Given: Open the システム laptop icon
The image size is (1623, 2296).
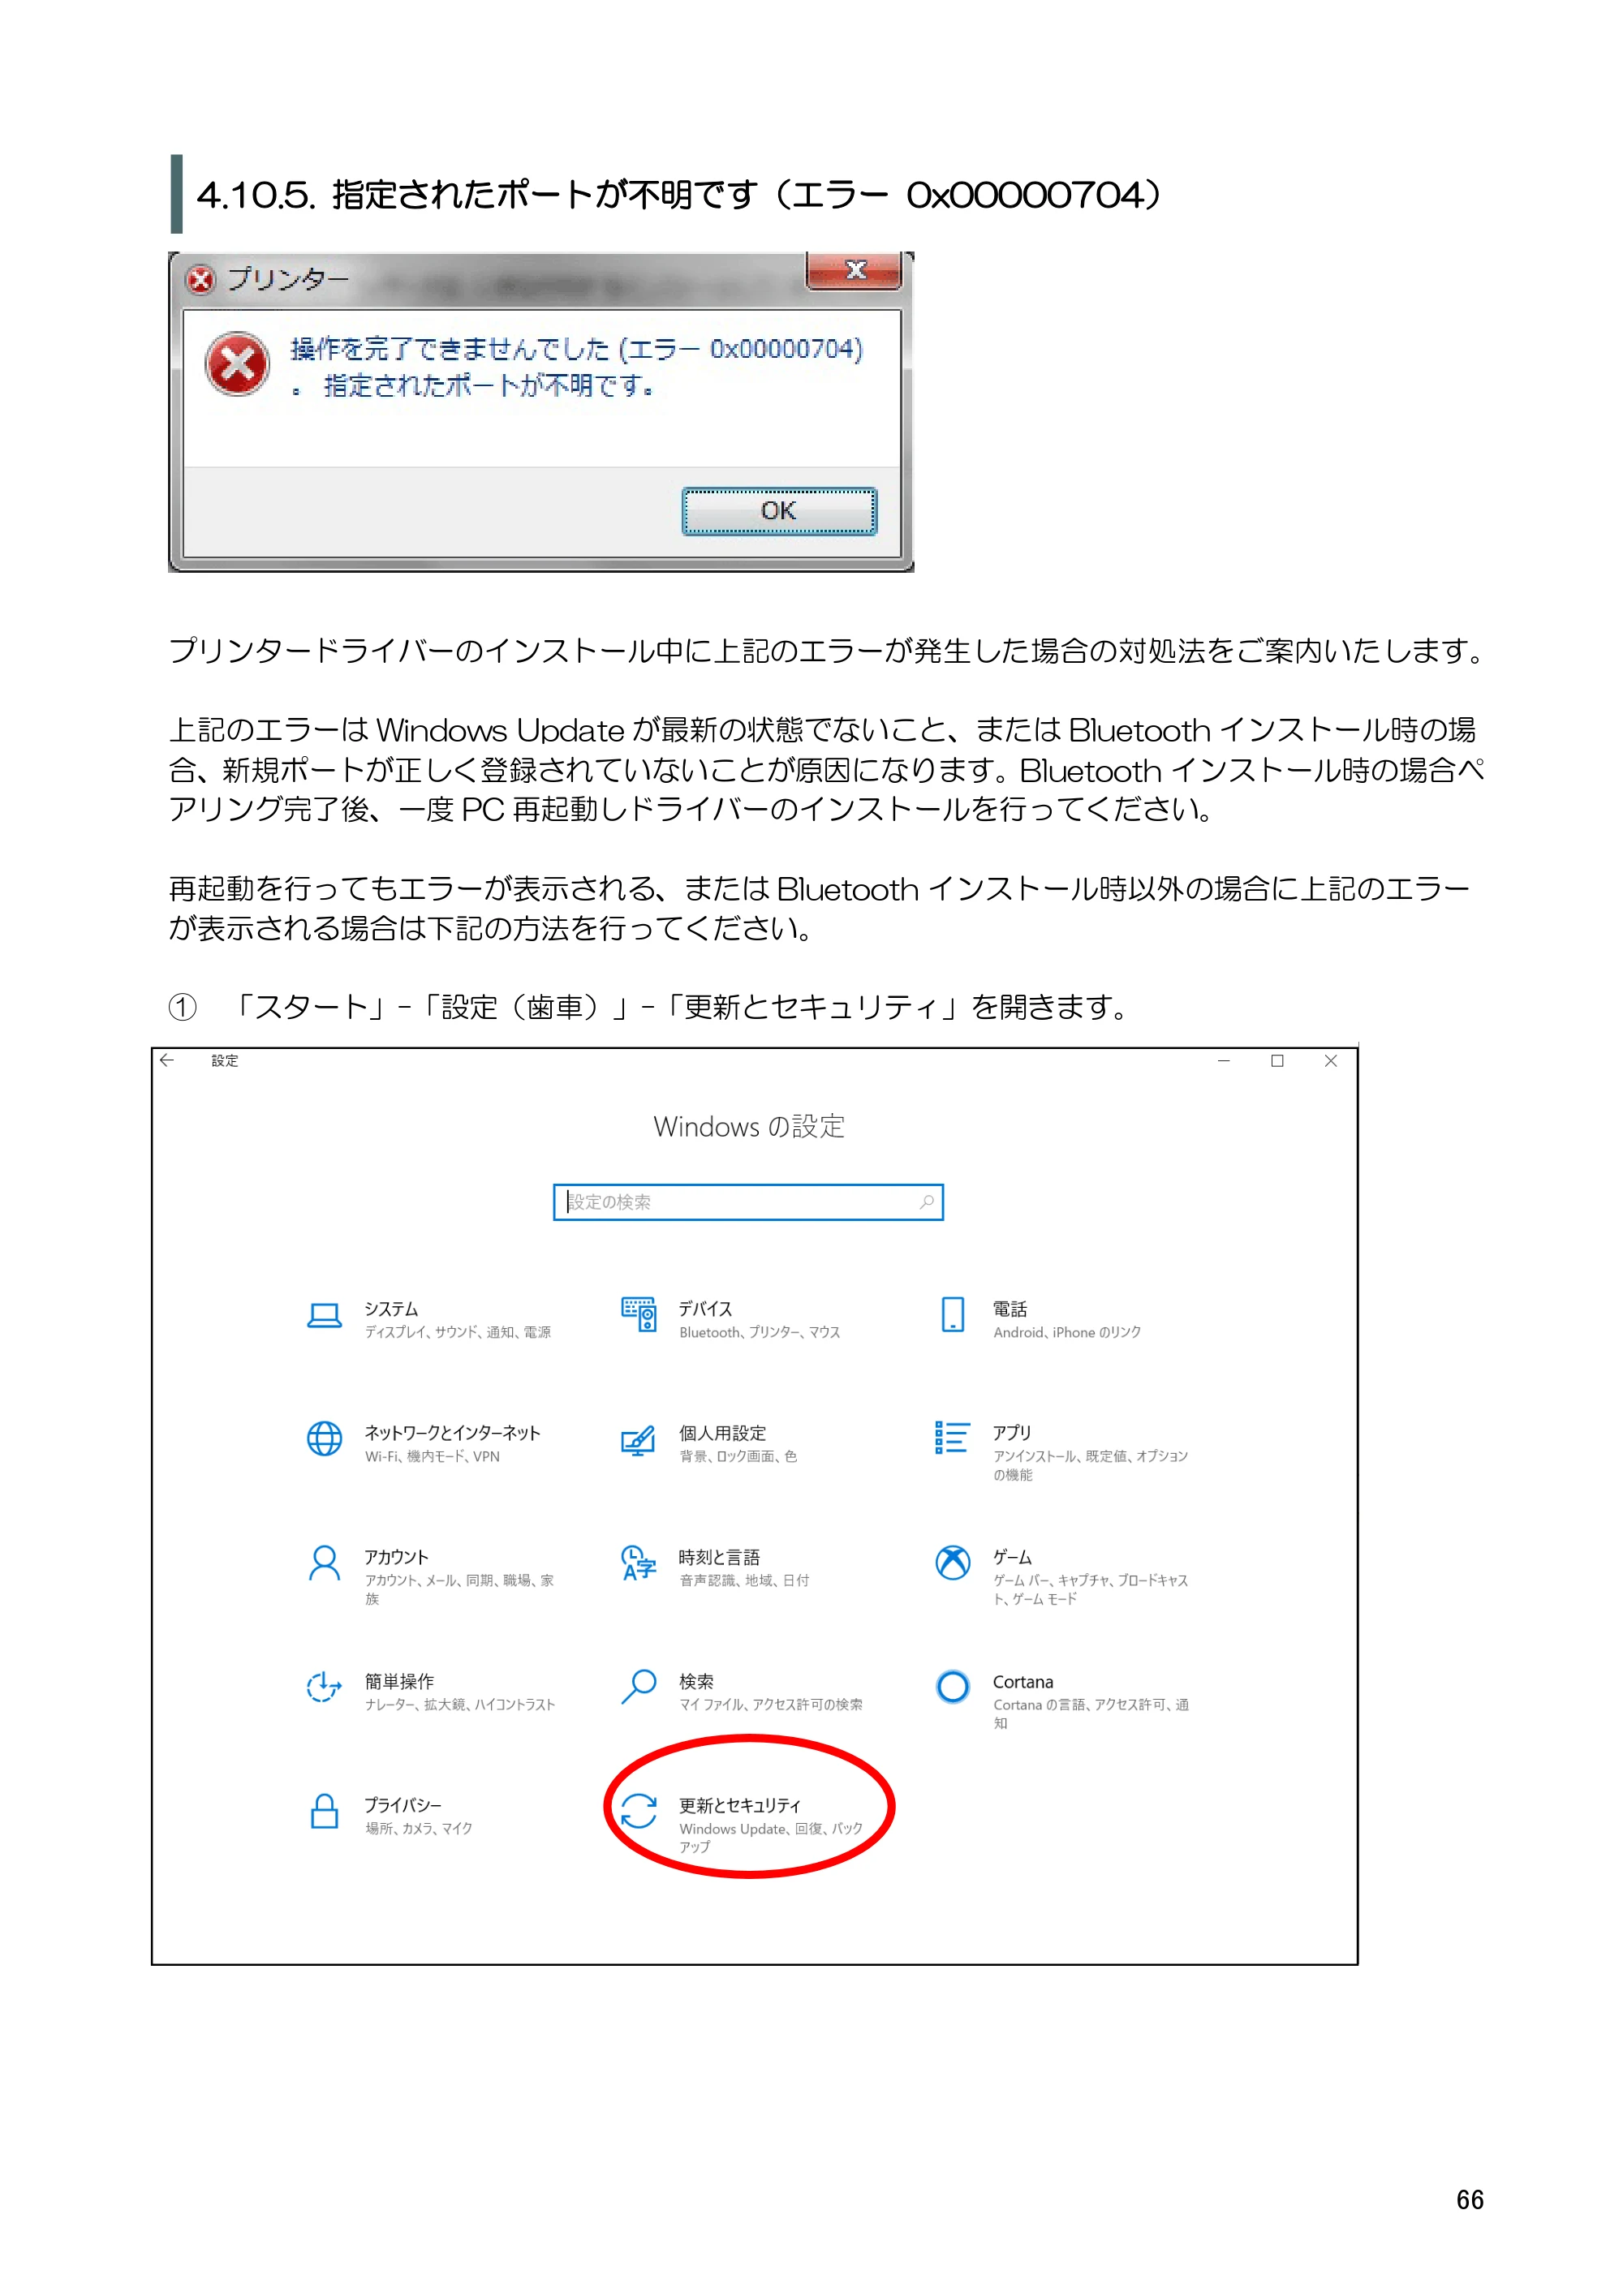Looking at the screenshot, I should click(324, 1315).
